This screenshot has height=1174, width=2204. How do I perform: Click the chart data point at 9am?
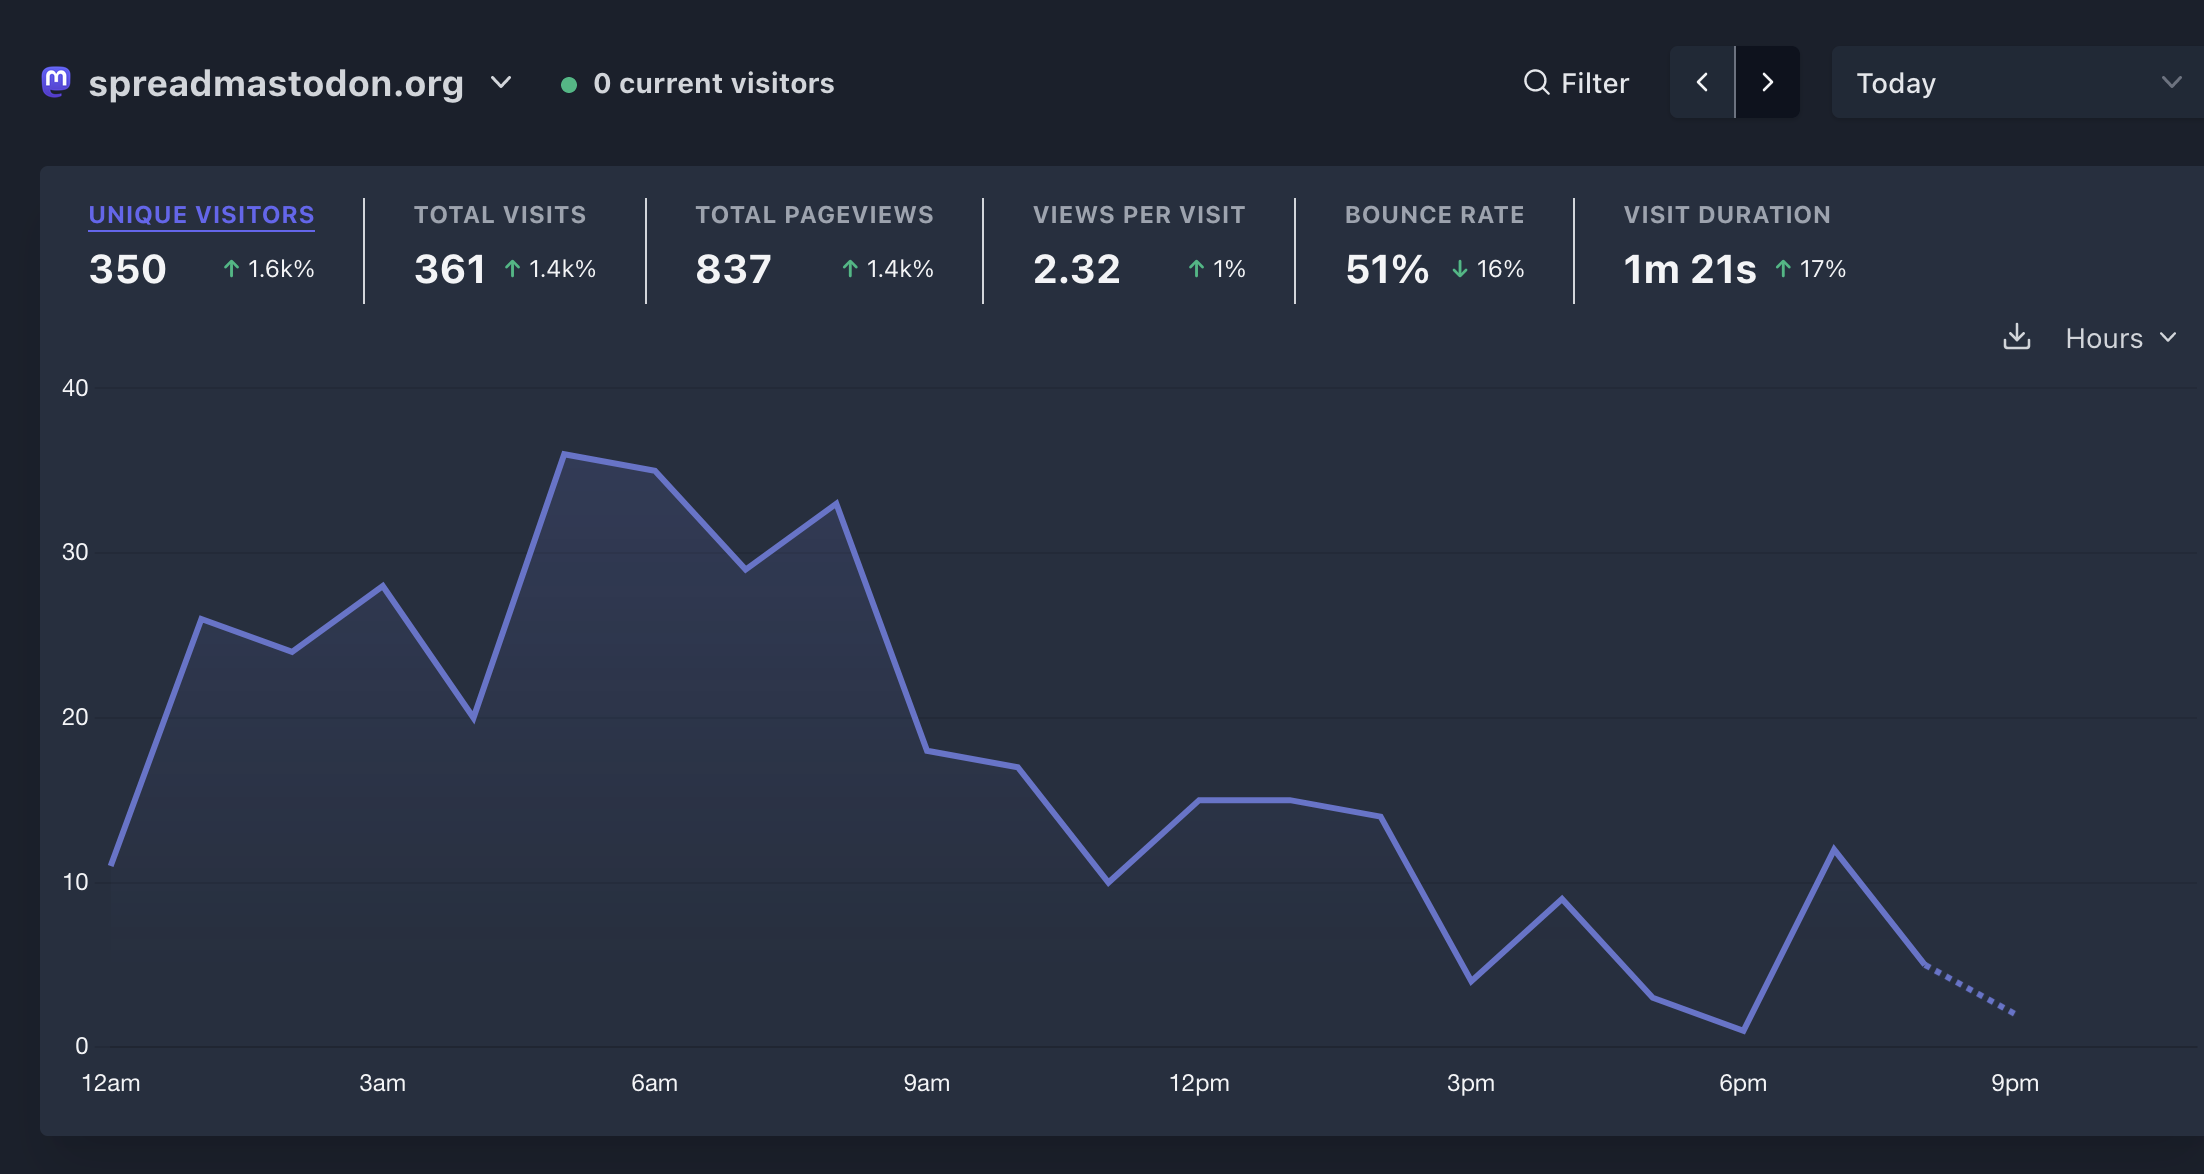tap(927, 750)
